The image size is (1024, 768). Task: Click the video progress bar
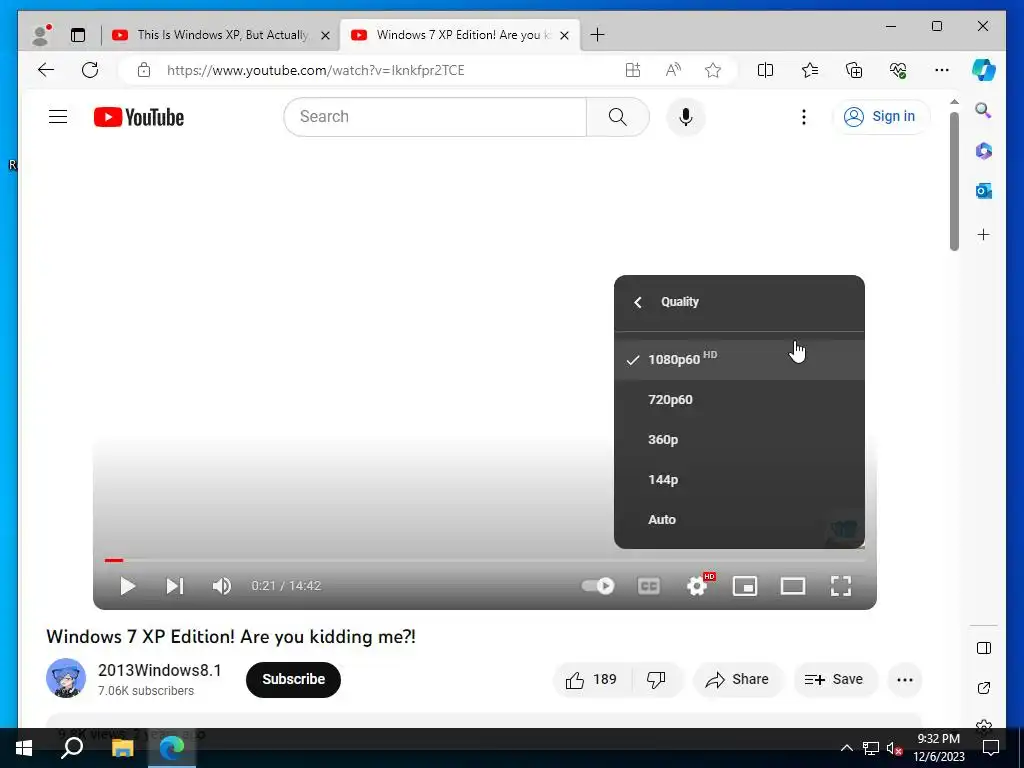tap(485, 560)
